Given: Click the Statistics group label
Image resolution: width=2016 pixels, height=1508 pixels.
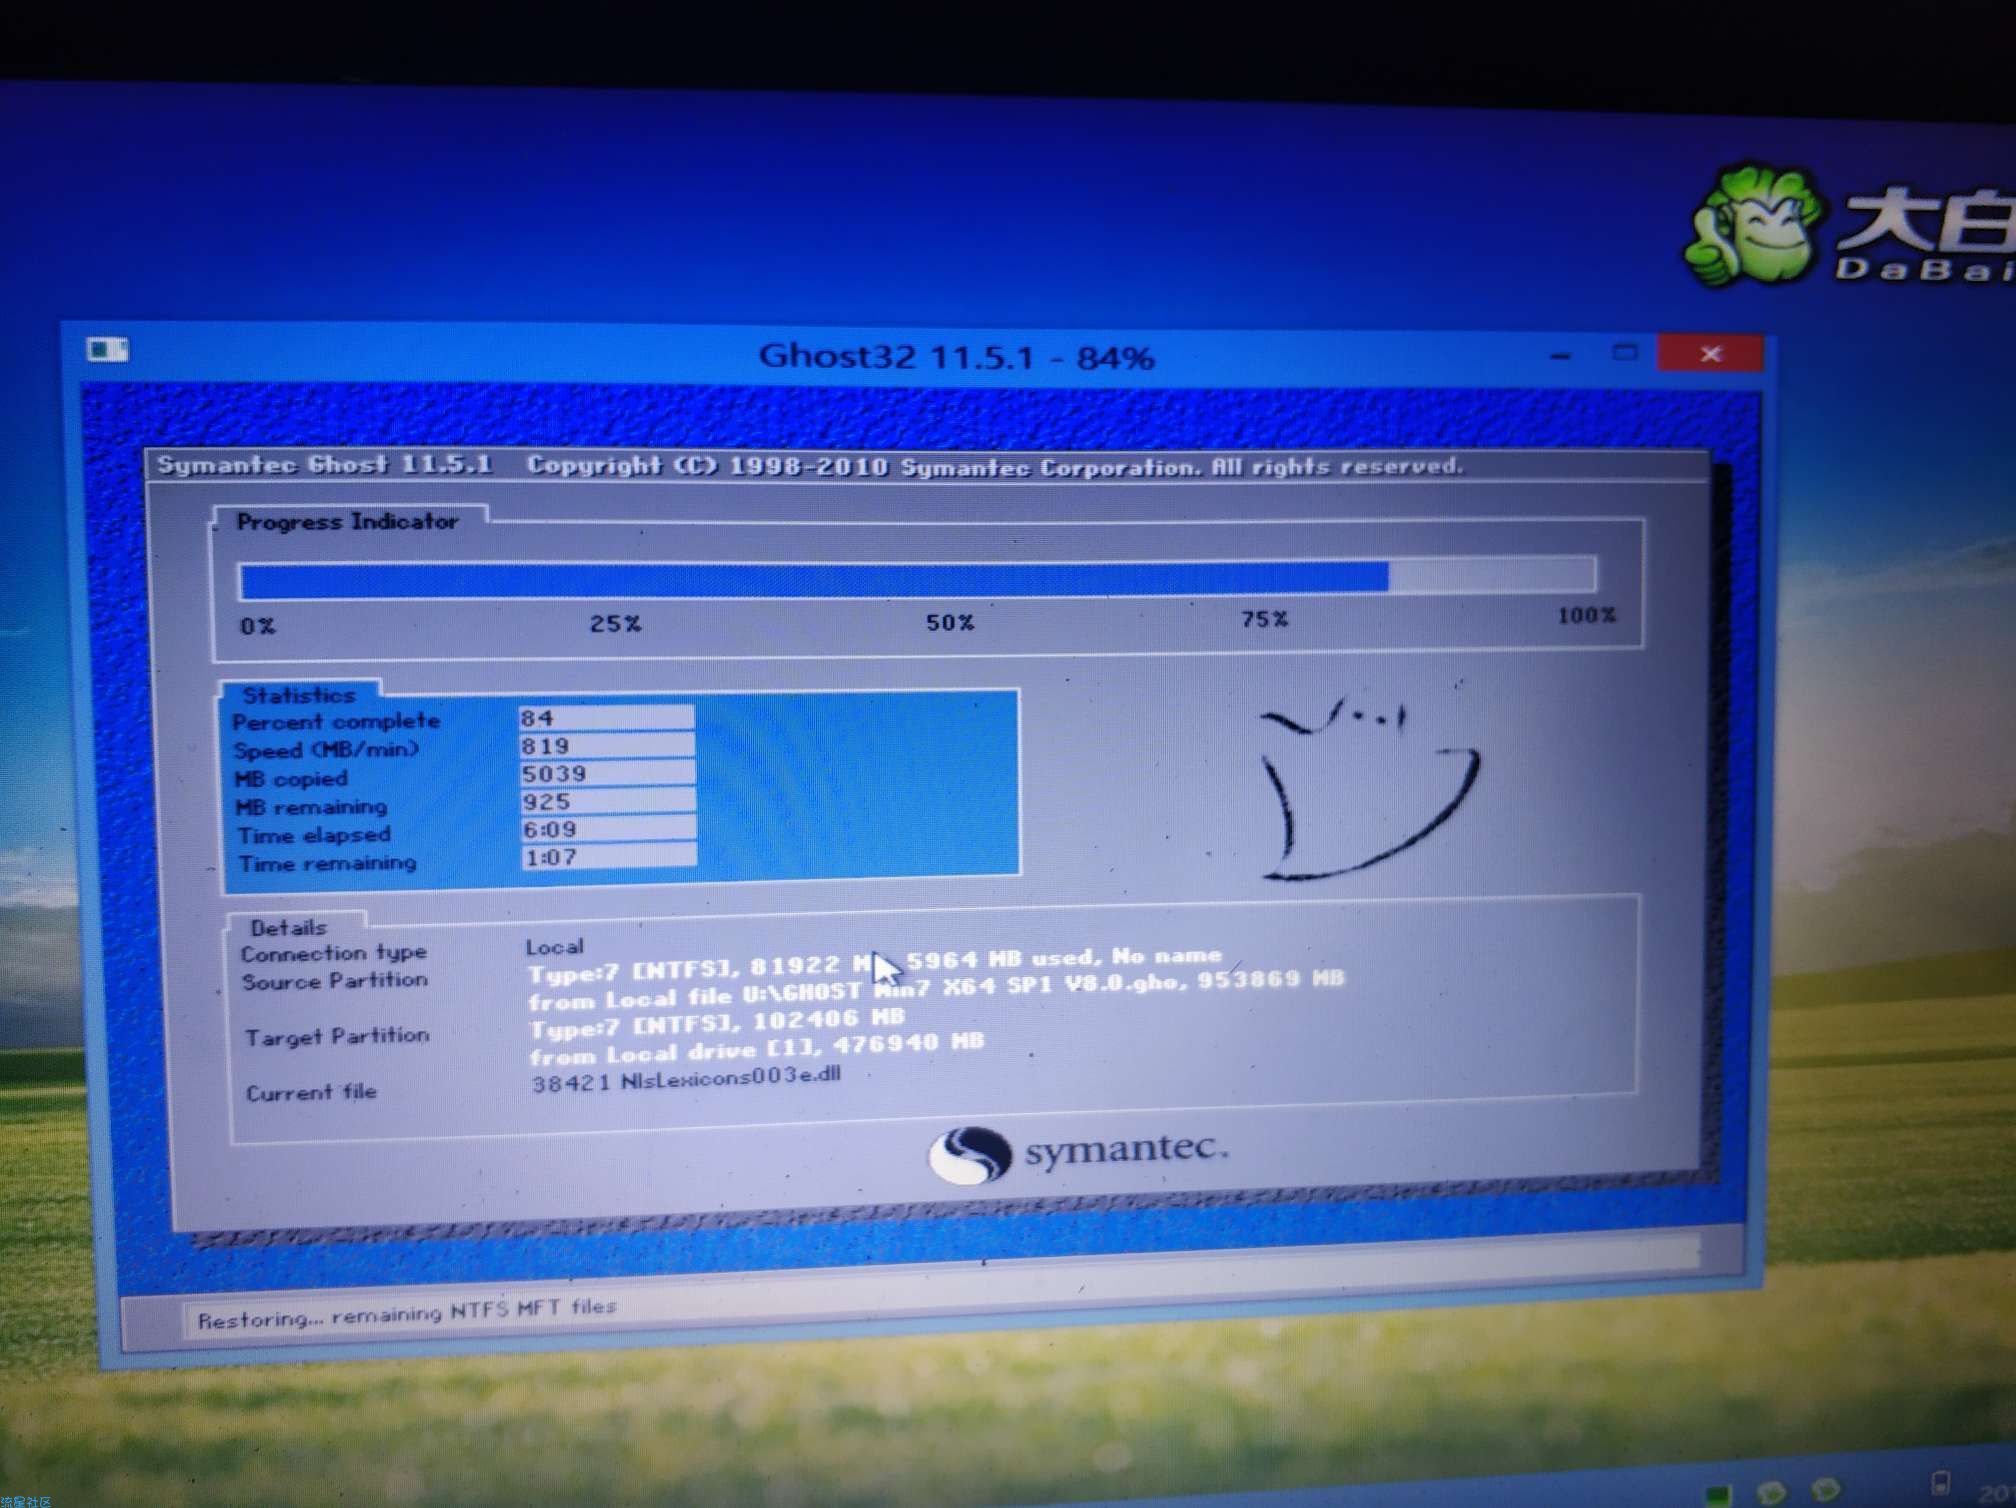Looking at the screenshot, I should pyautogui.click(x=299, y=695).
